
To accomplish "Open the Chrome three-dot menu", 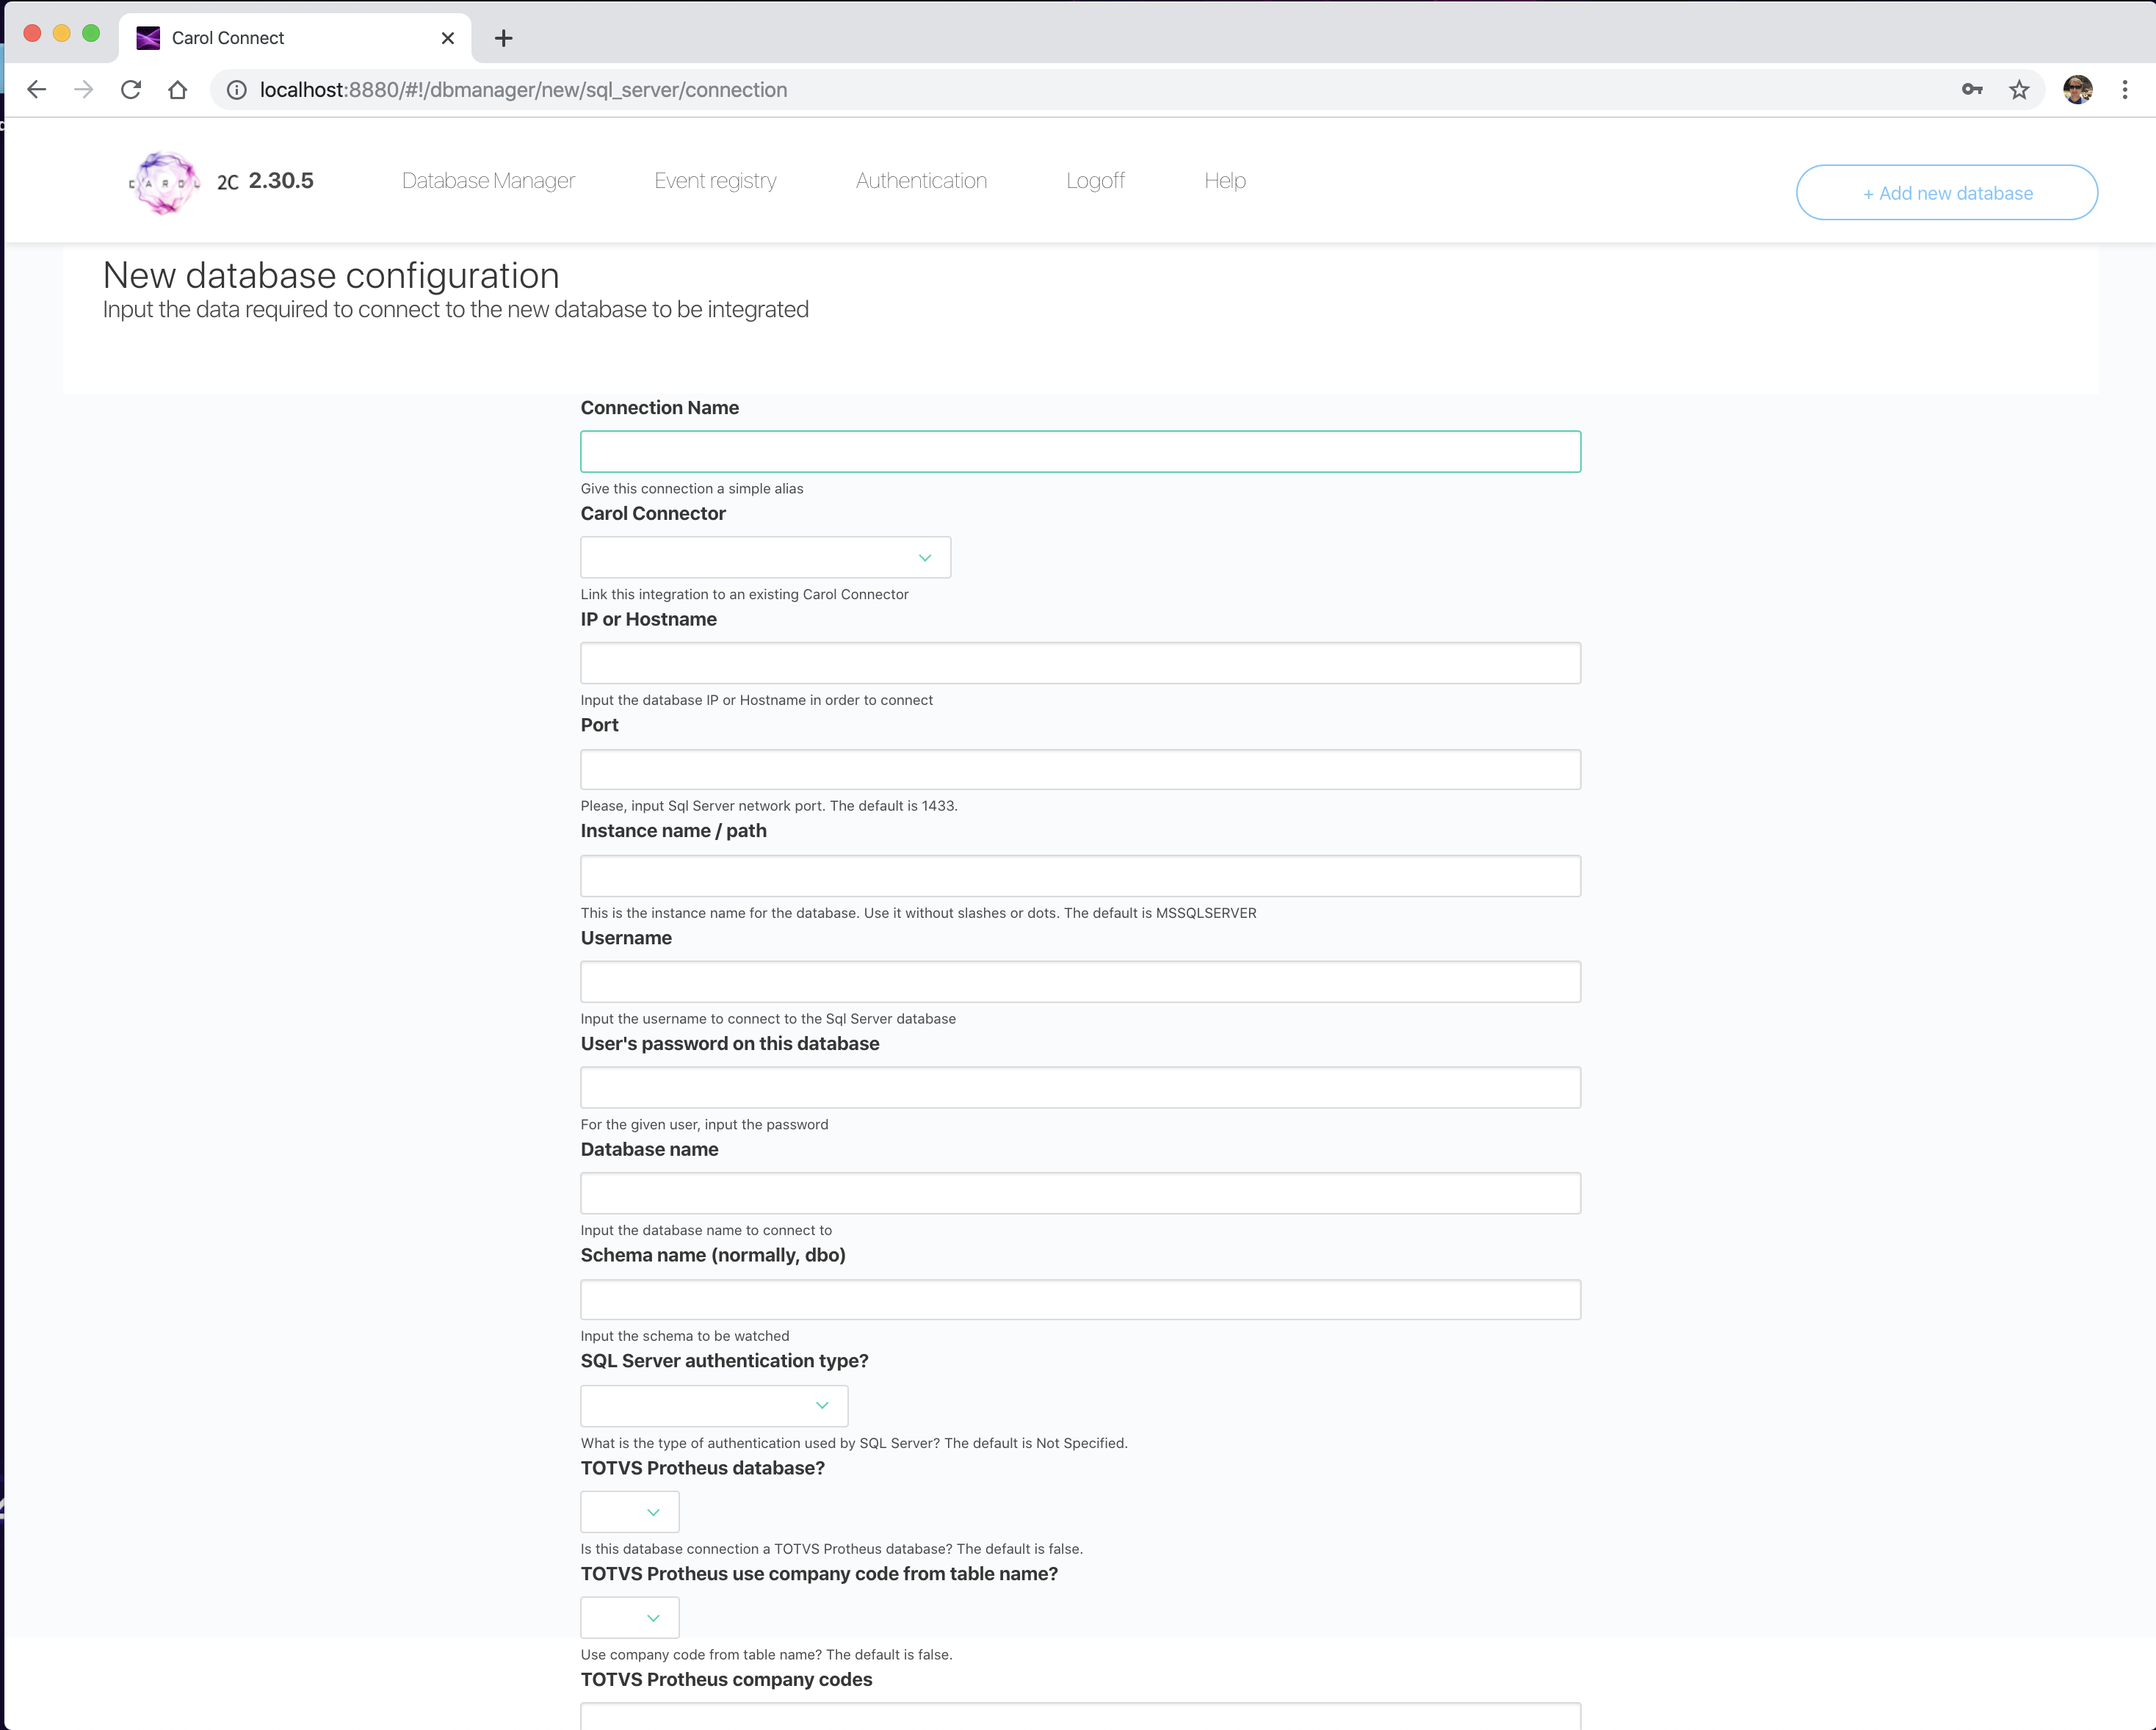I will tap(2125, 90).
